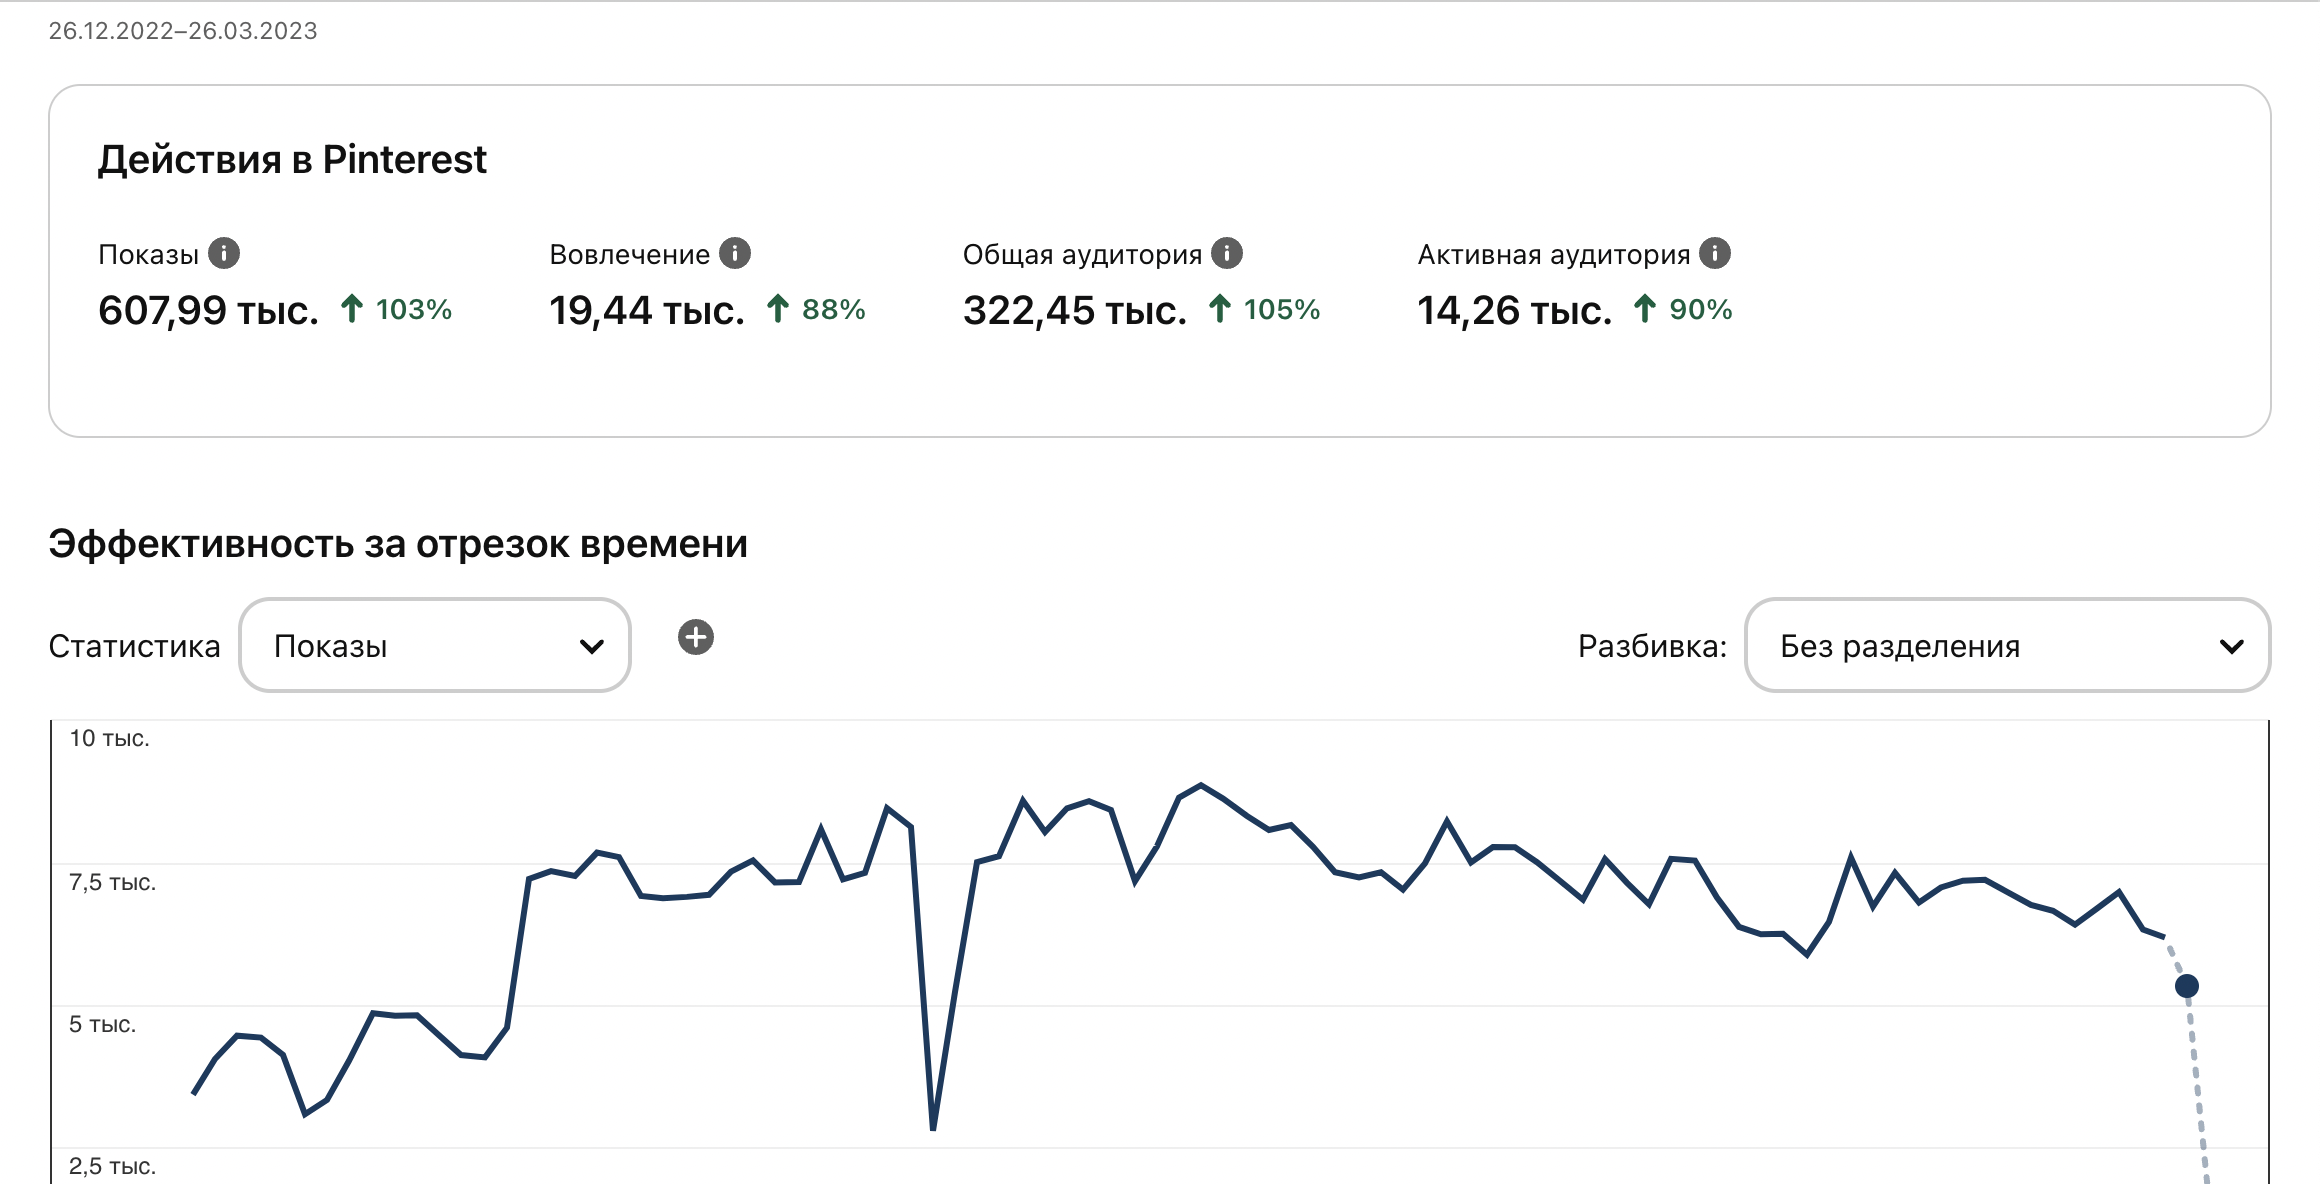Click the 607,99 тыс. impressions value
The height and width of the screenshot is (1184, 2320).
pos(208,311)
